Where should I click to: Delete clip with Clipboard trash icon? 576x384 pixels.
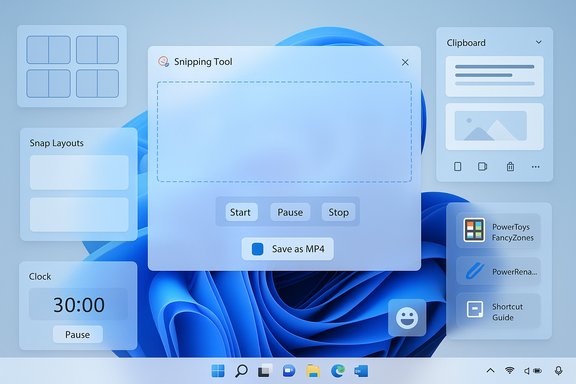(510, 166)
